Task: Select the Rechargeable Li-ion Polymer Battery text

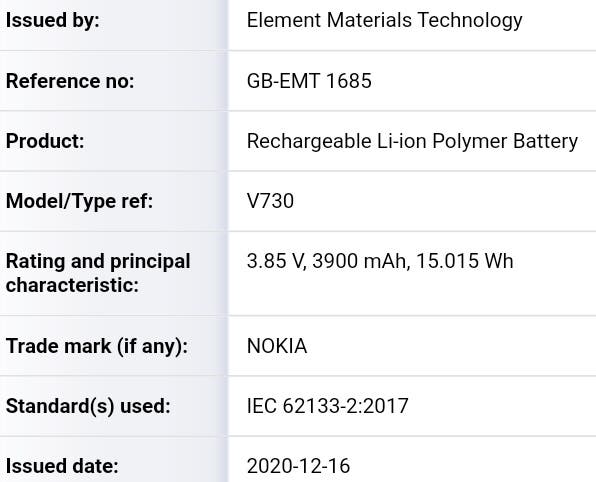Action: click(412, 142)
